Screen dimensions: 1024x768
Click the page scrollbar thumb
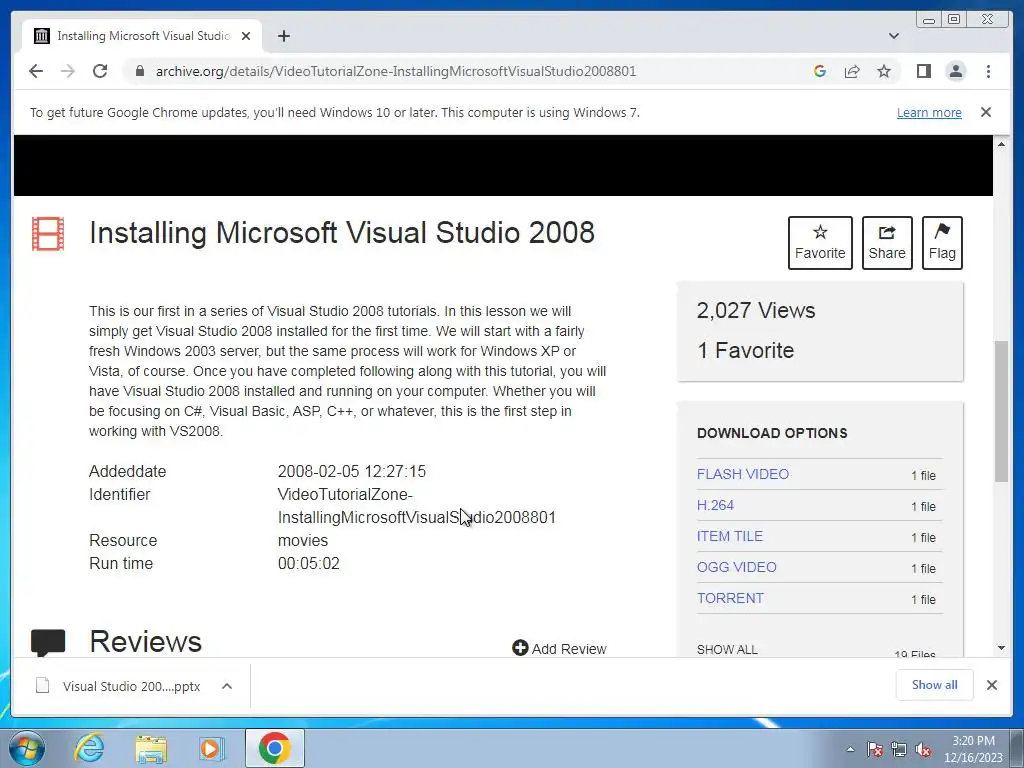coord(1001,411)
